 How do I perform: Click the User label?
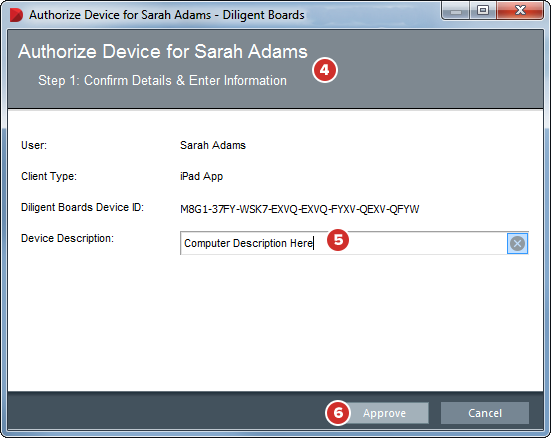(x=34, y=145)
